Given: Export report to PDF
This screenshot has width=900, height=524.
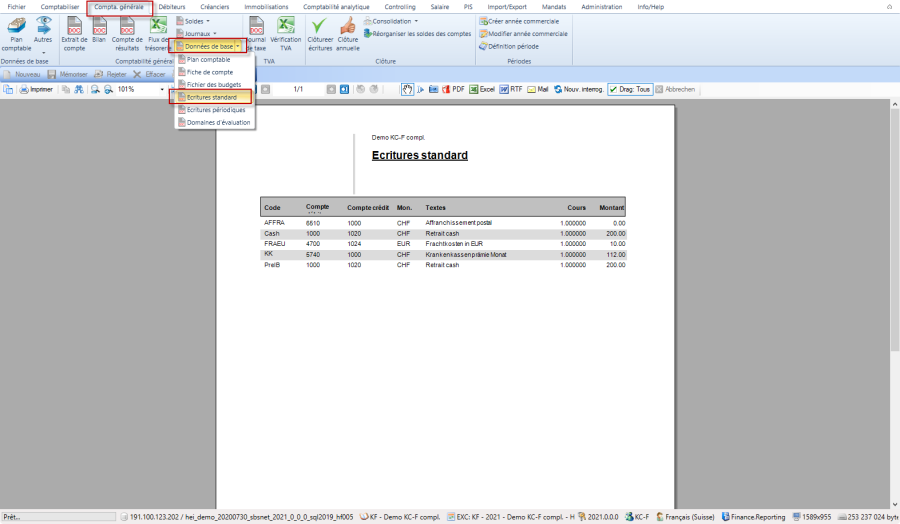Looking at the screenshot, I should point(453,90).
